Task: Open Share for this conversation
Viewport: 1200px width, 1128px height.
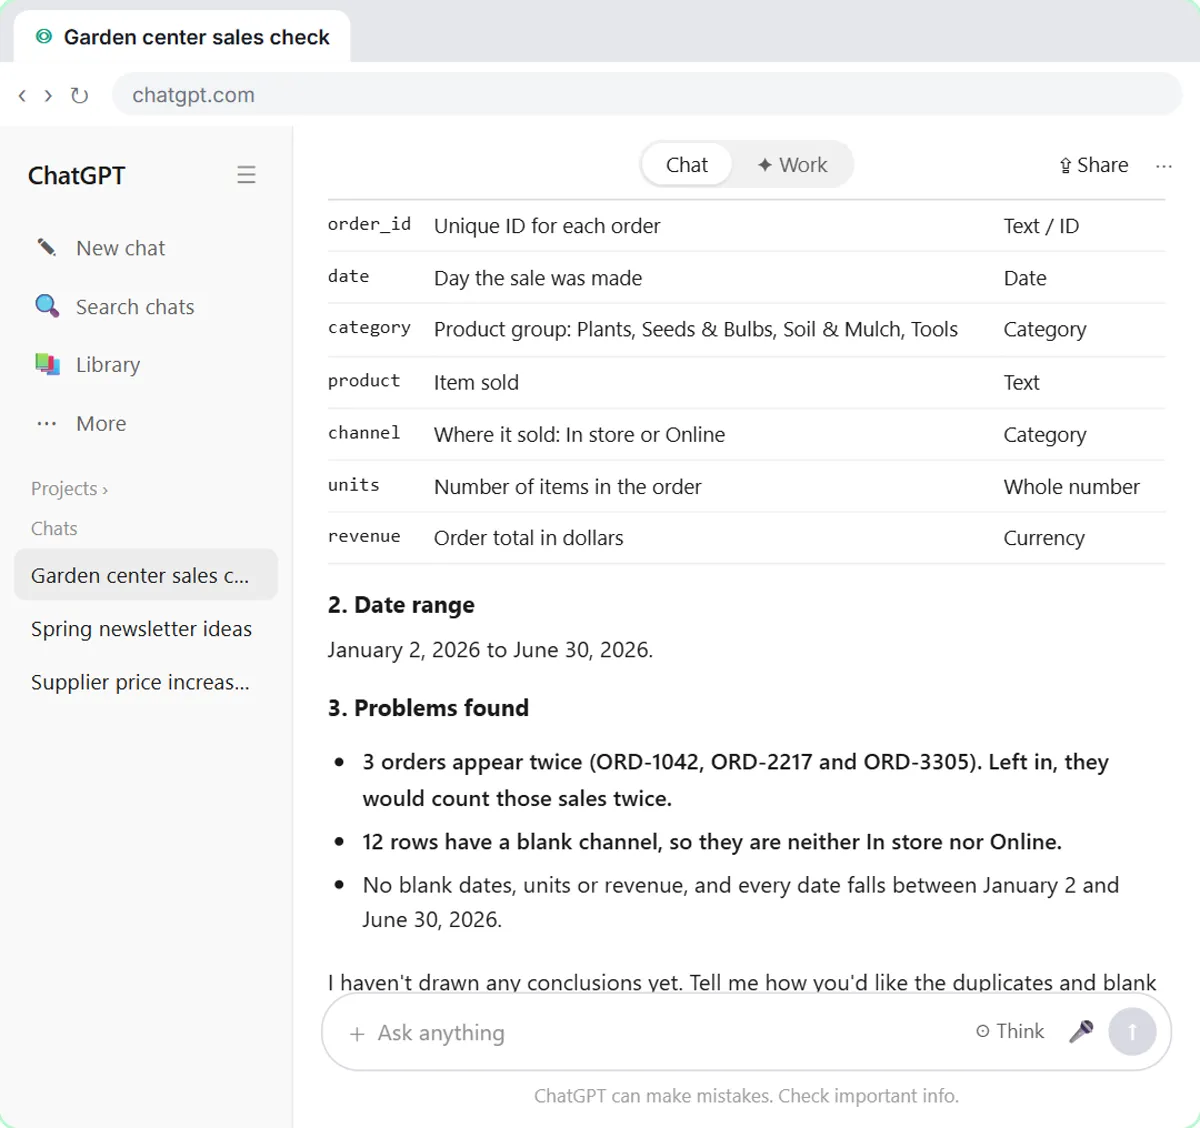Action: point(1093,165)
